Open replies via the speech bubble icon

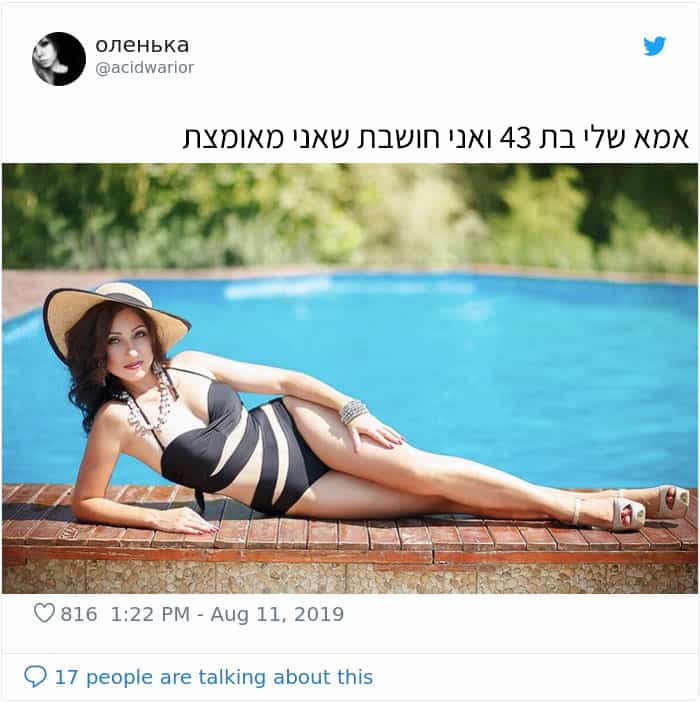[x=35, y=677]
